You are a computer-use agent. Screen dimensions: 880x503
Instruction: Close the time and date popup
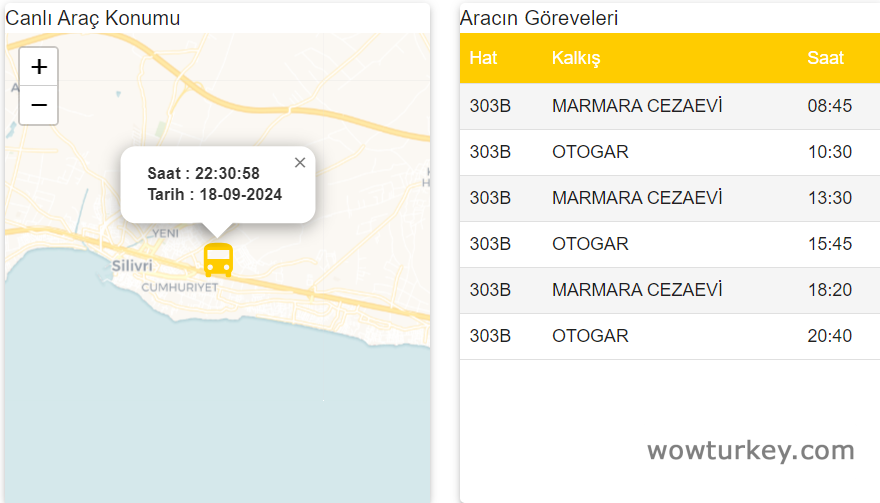point(300,163)
